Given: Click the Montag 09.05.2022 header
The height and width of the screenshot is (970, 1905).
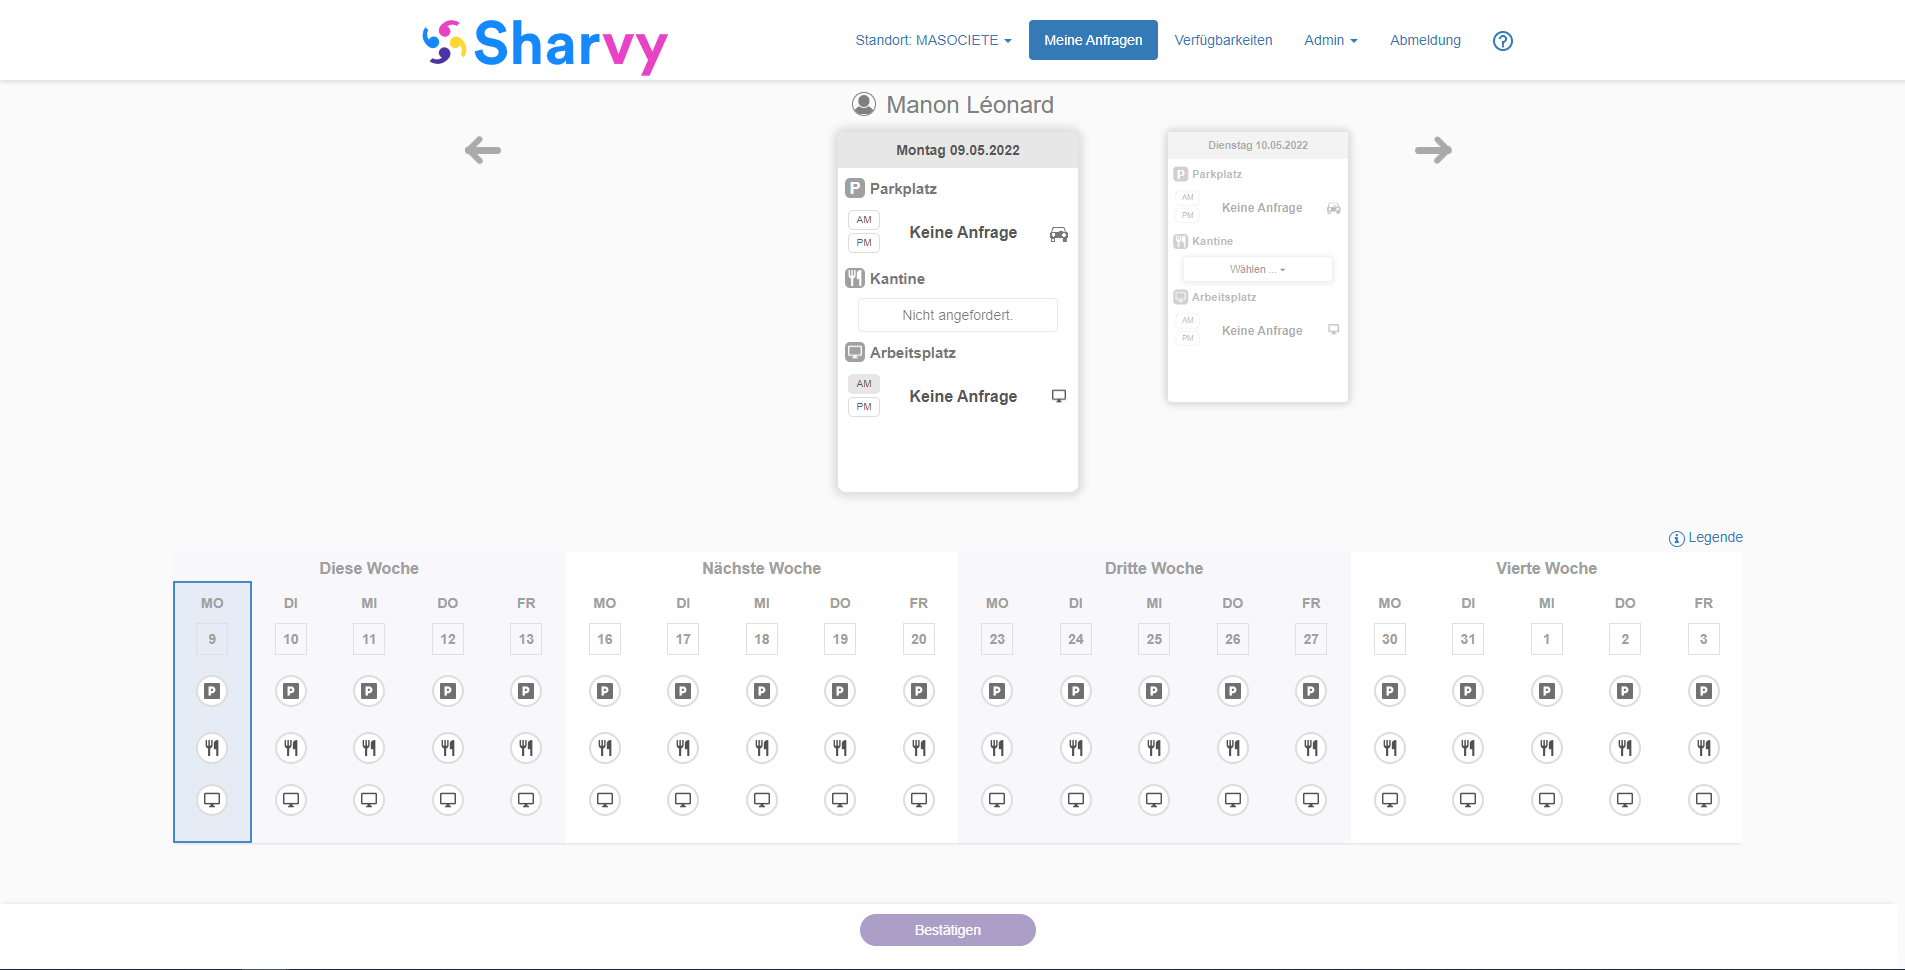Looking at the screenshot, I should tap(958, 150).
